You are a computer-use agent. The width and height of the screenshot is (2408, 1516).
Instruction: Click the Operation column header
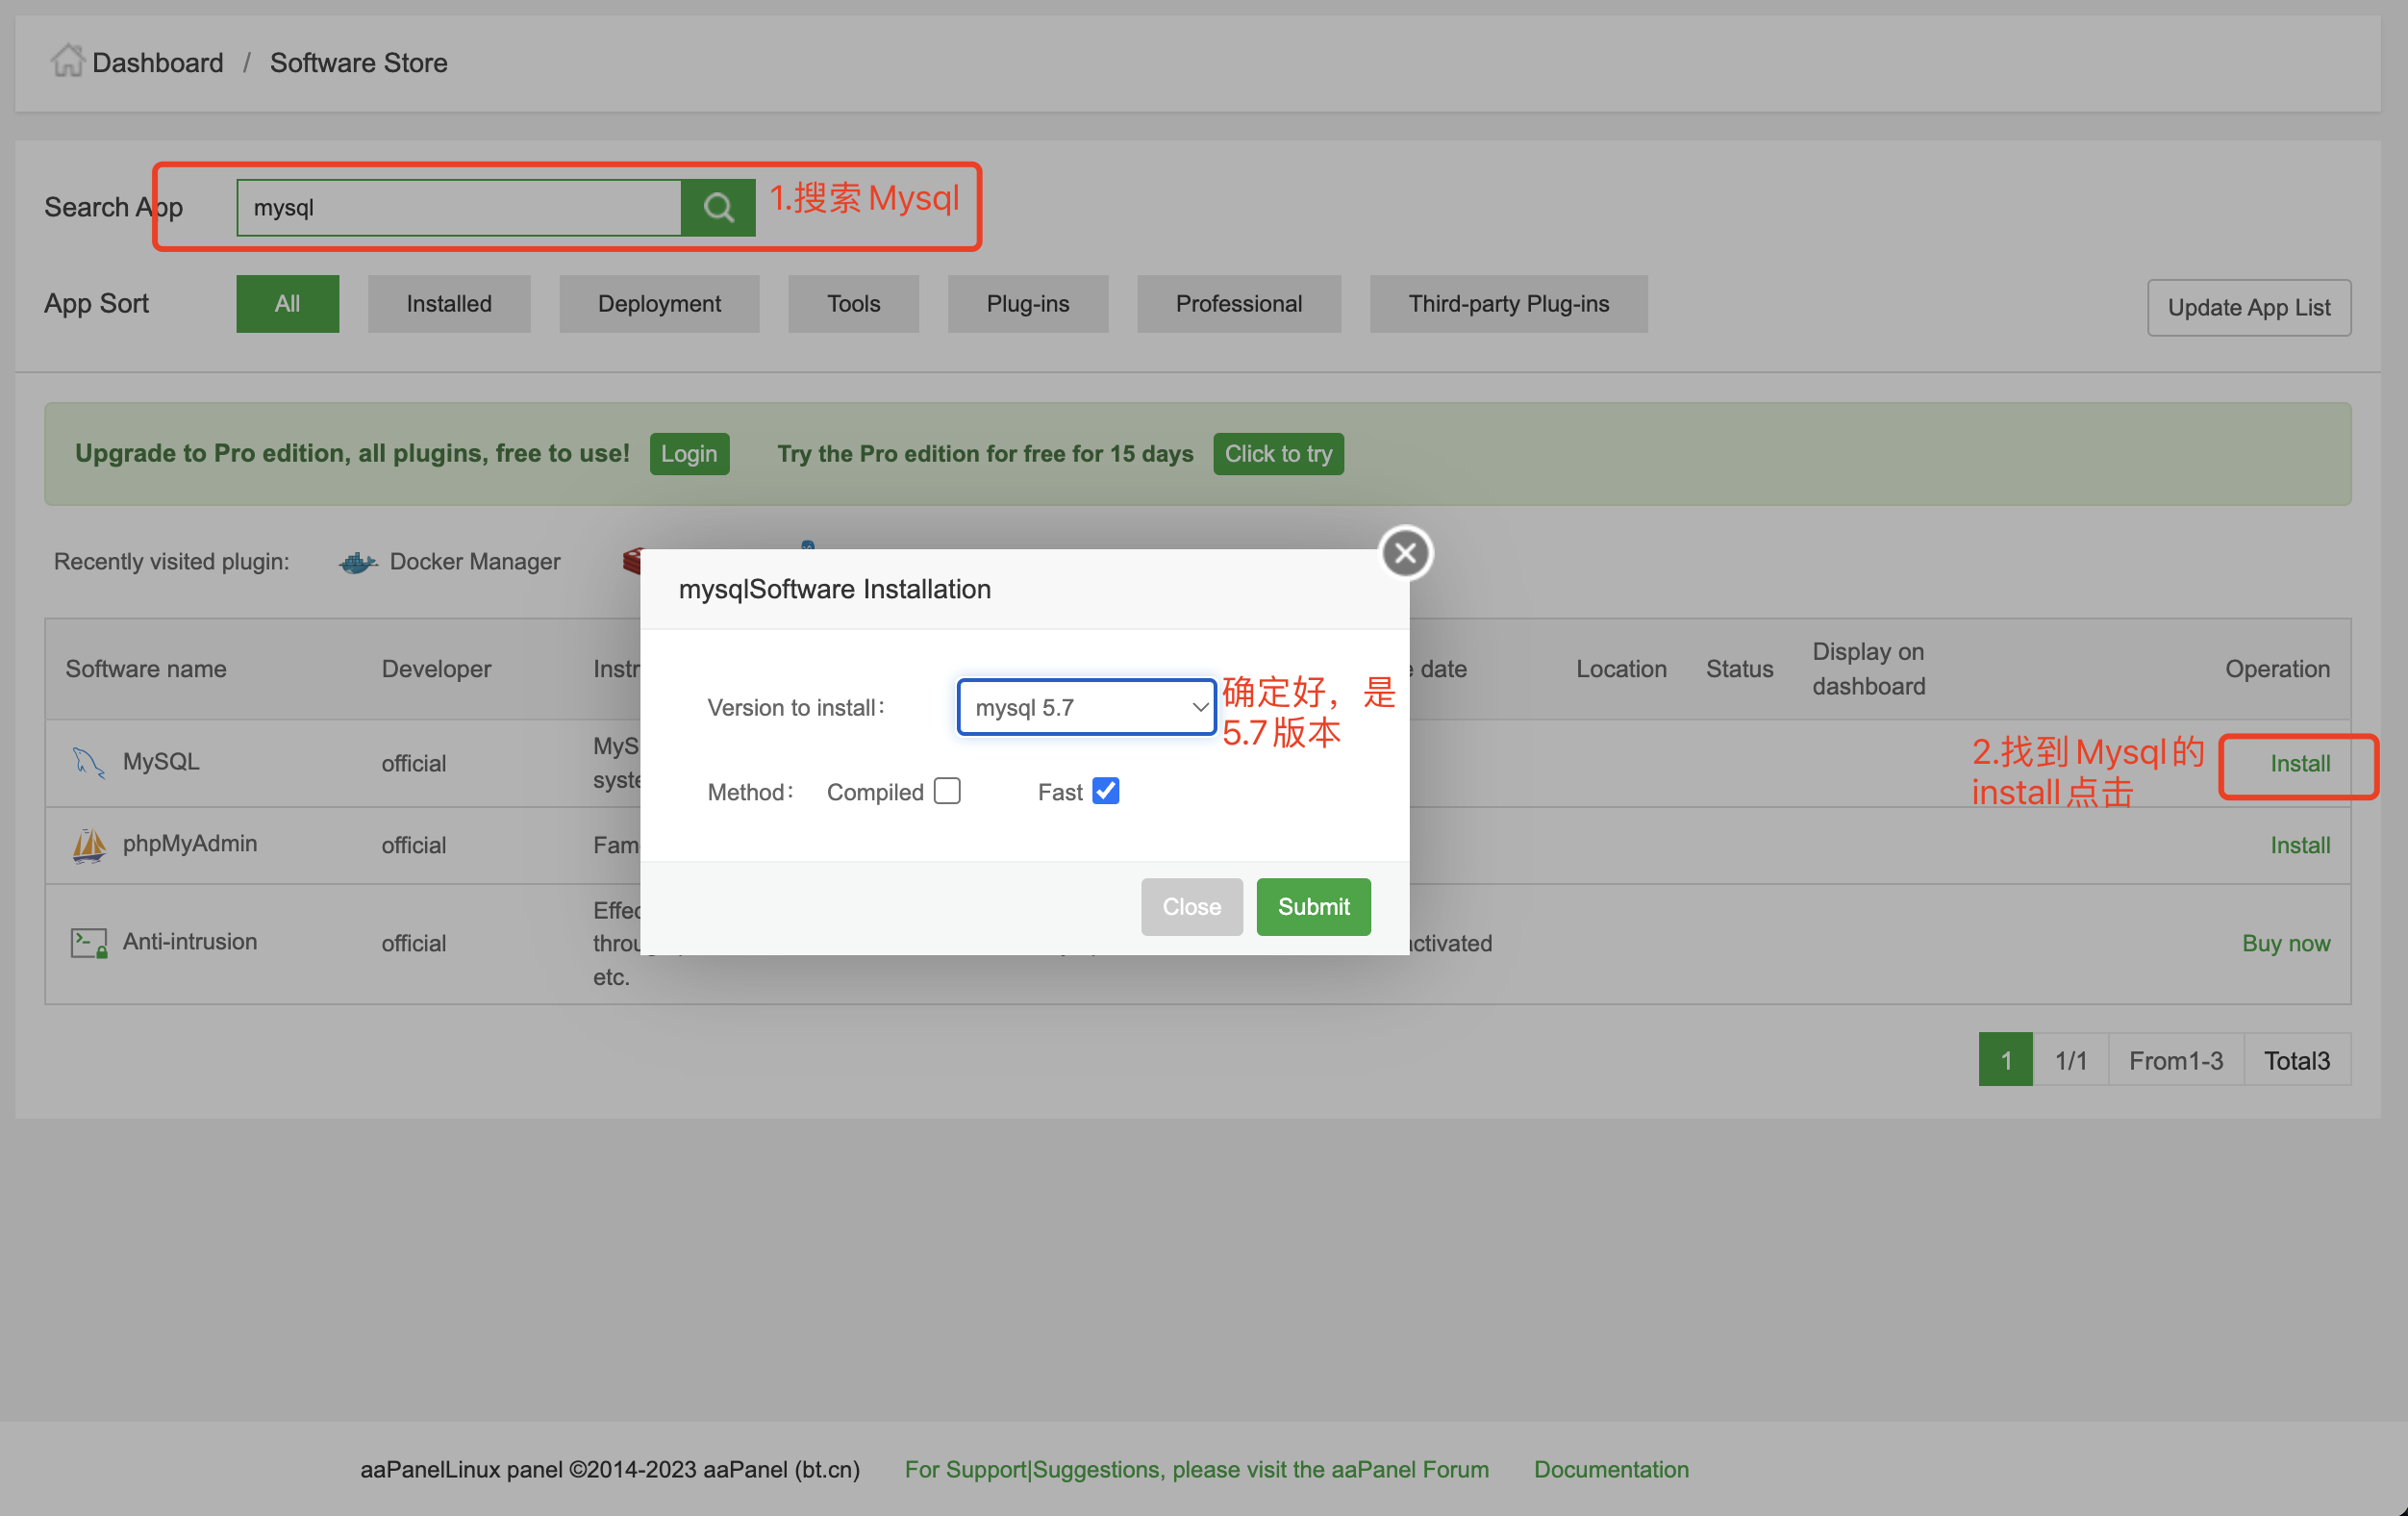coord(2277,669)
